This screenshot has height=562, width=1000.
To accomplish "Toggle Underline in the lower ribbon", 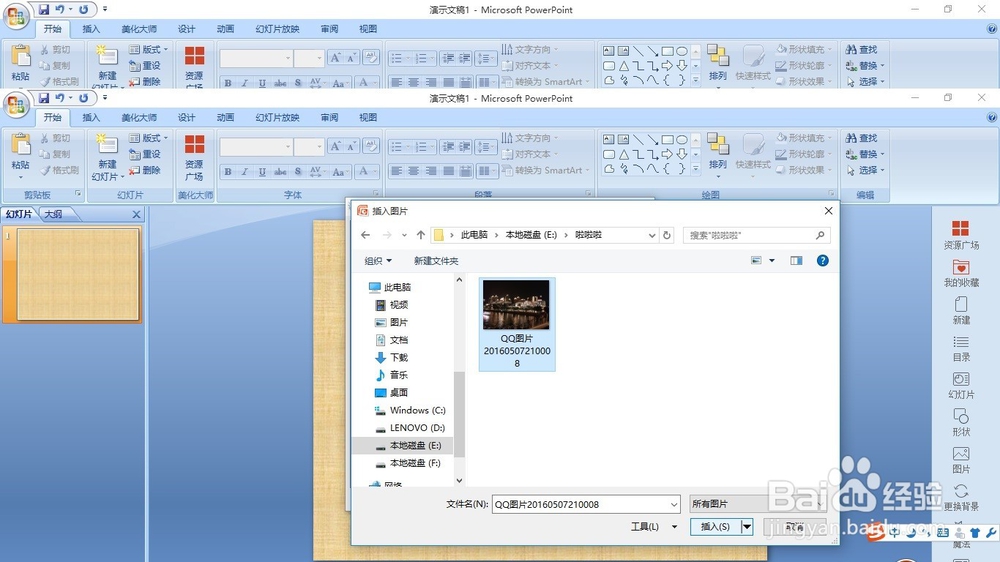I will point(262,171).
